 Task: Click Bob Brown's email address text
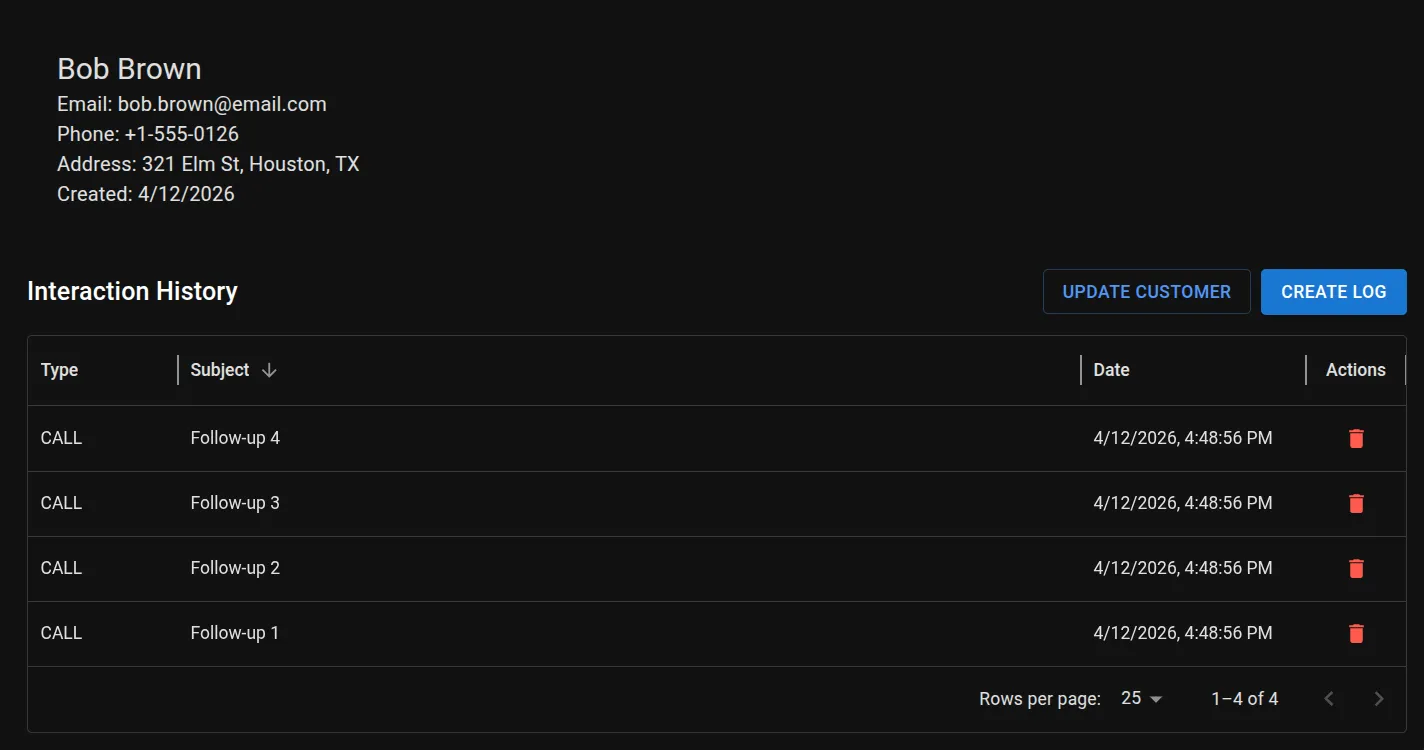(x=222, y=104)
